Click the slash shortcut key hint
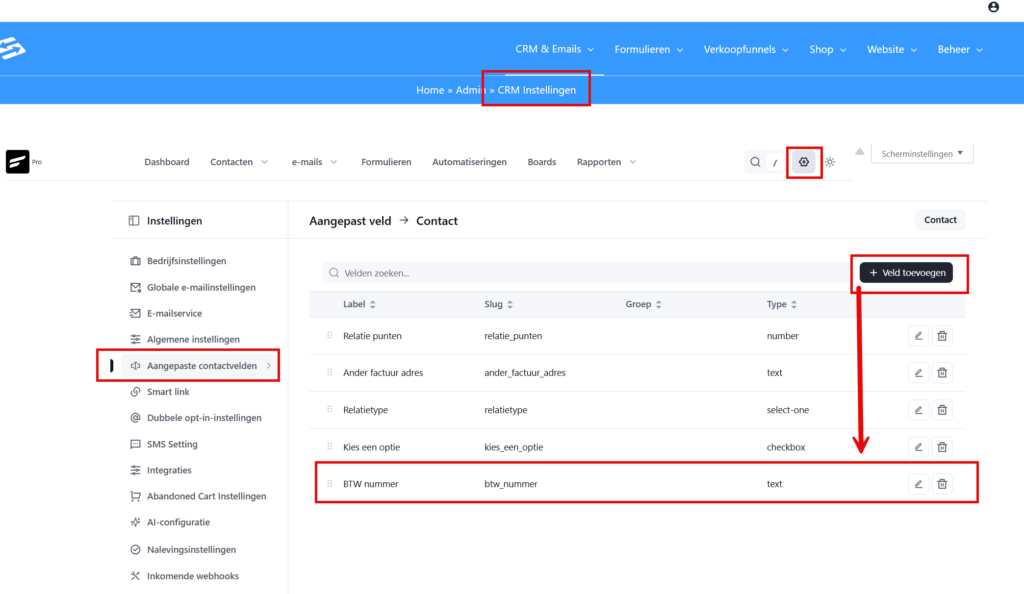The width and height of the screenshot is (1024, 594). coord(775,163)
